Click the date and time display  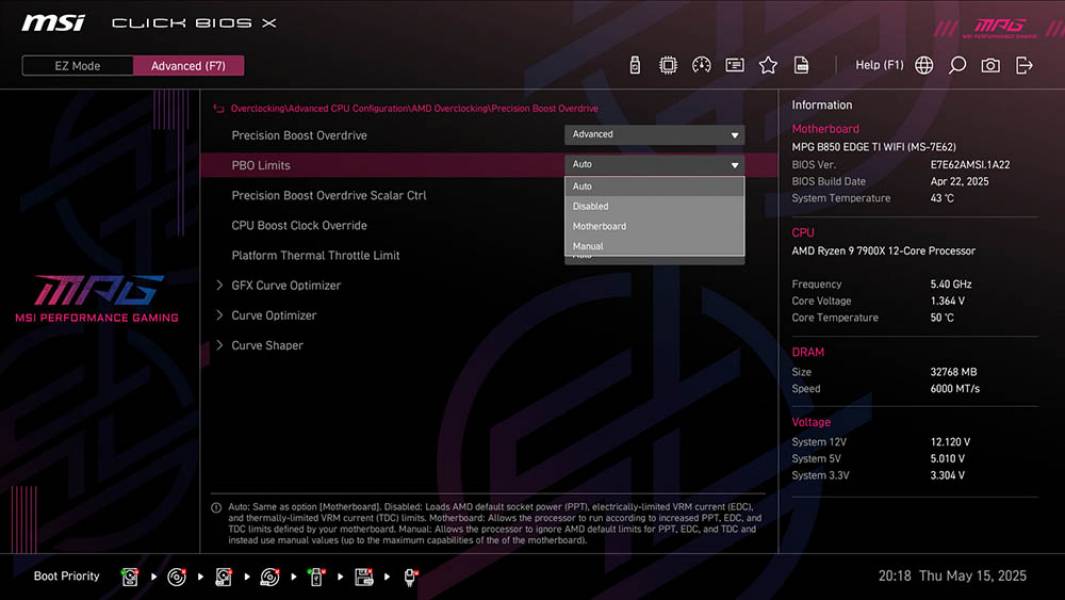[x=952, y=576]
